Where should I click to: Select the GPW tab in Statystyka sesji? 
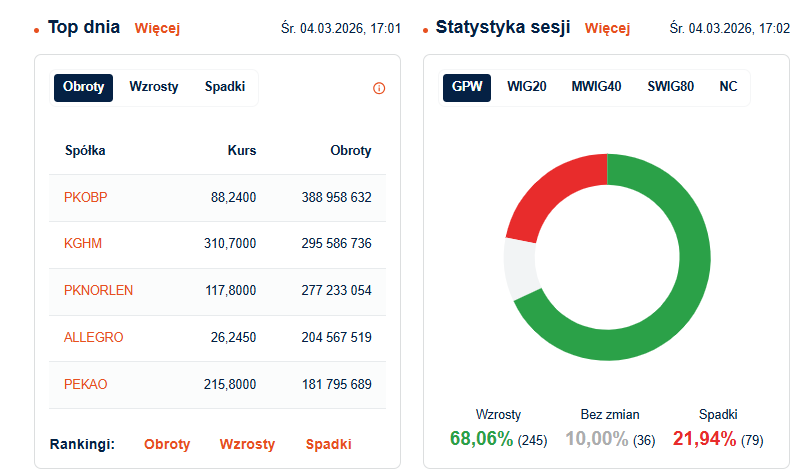tap(467, 87)
